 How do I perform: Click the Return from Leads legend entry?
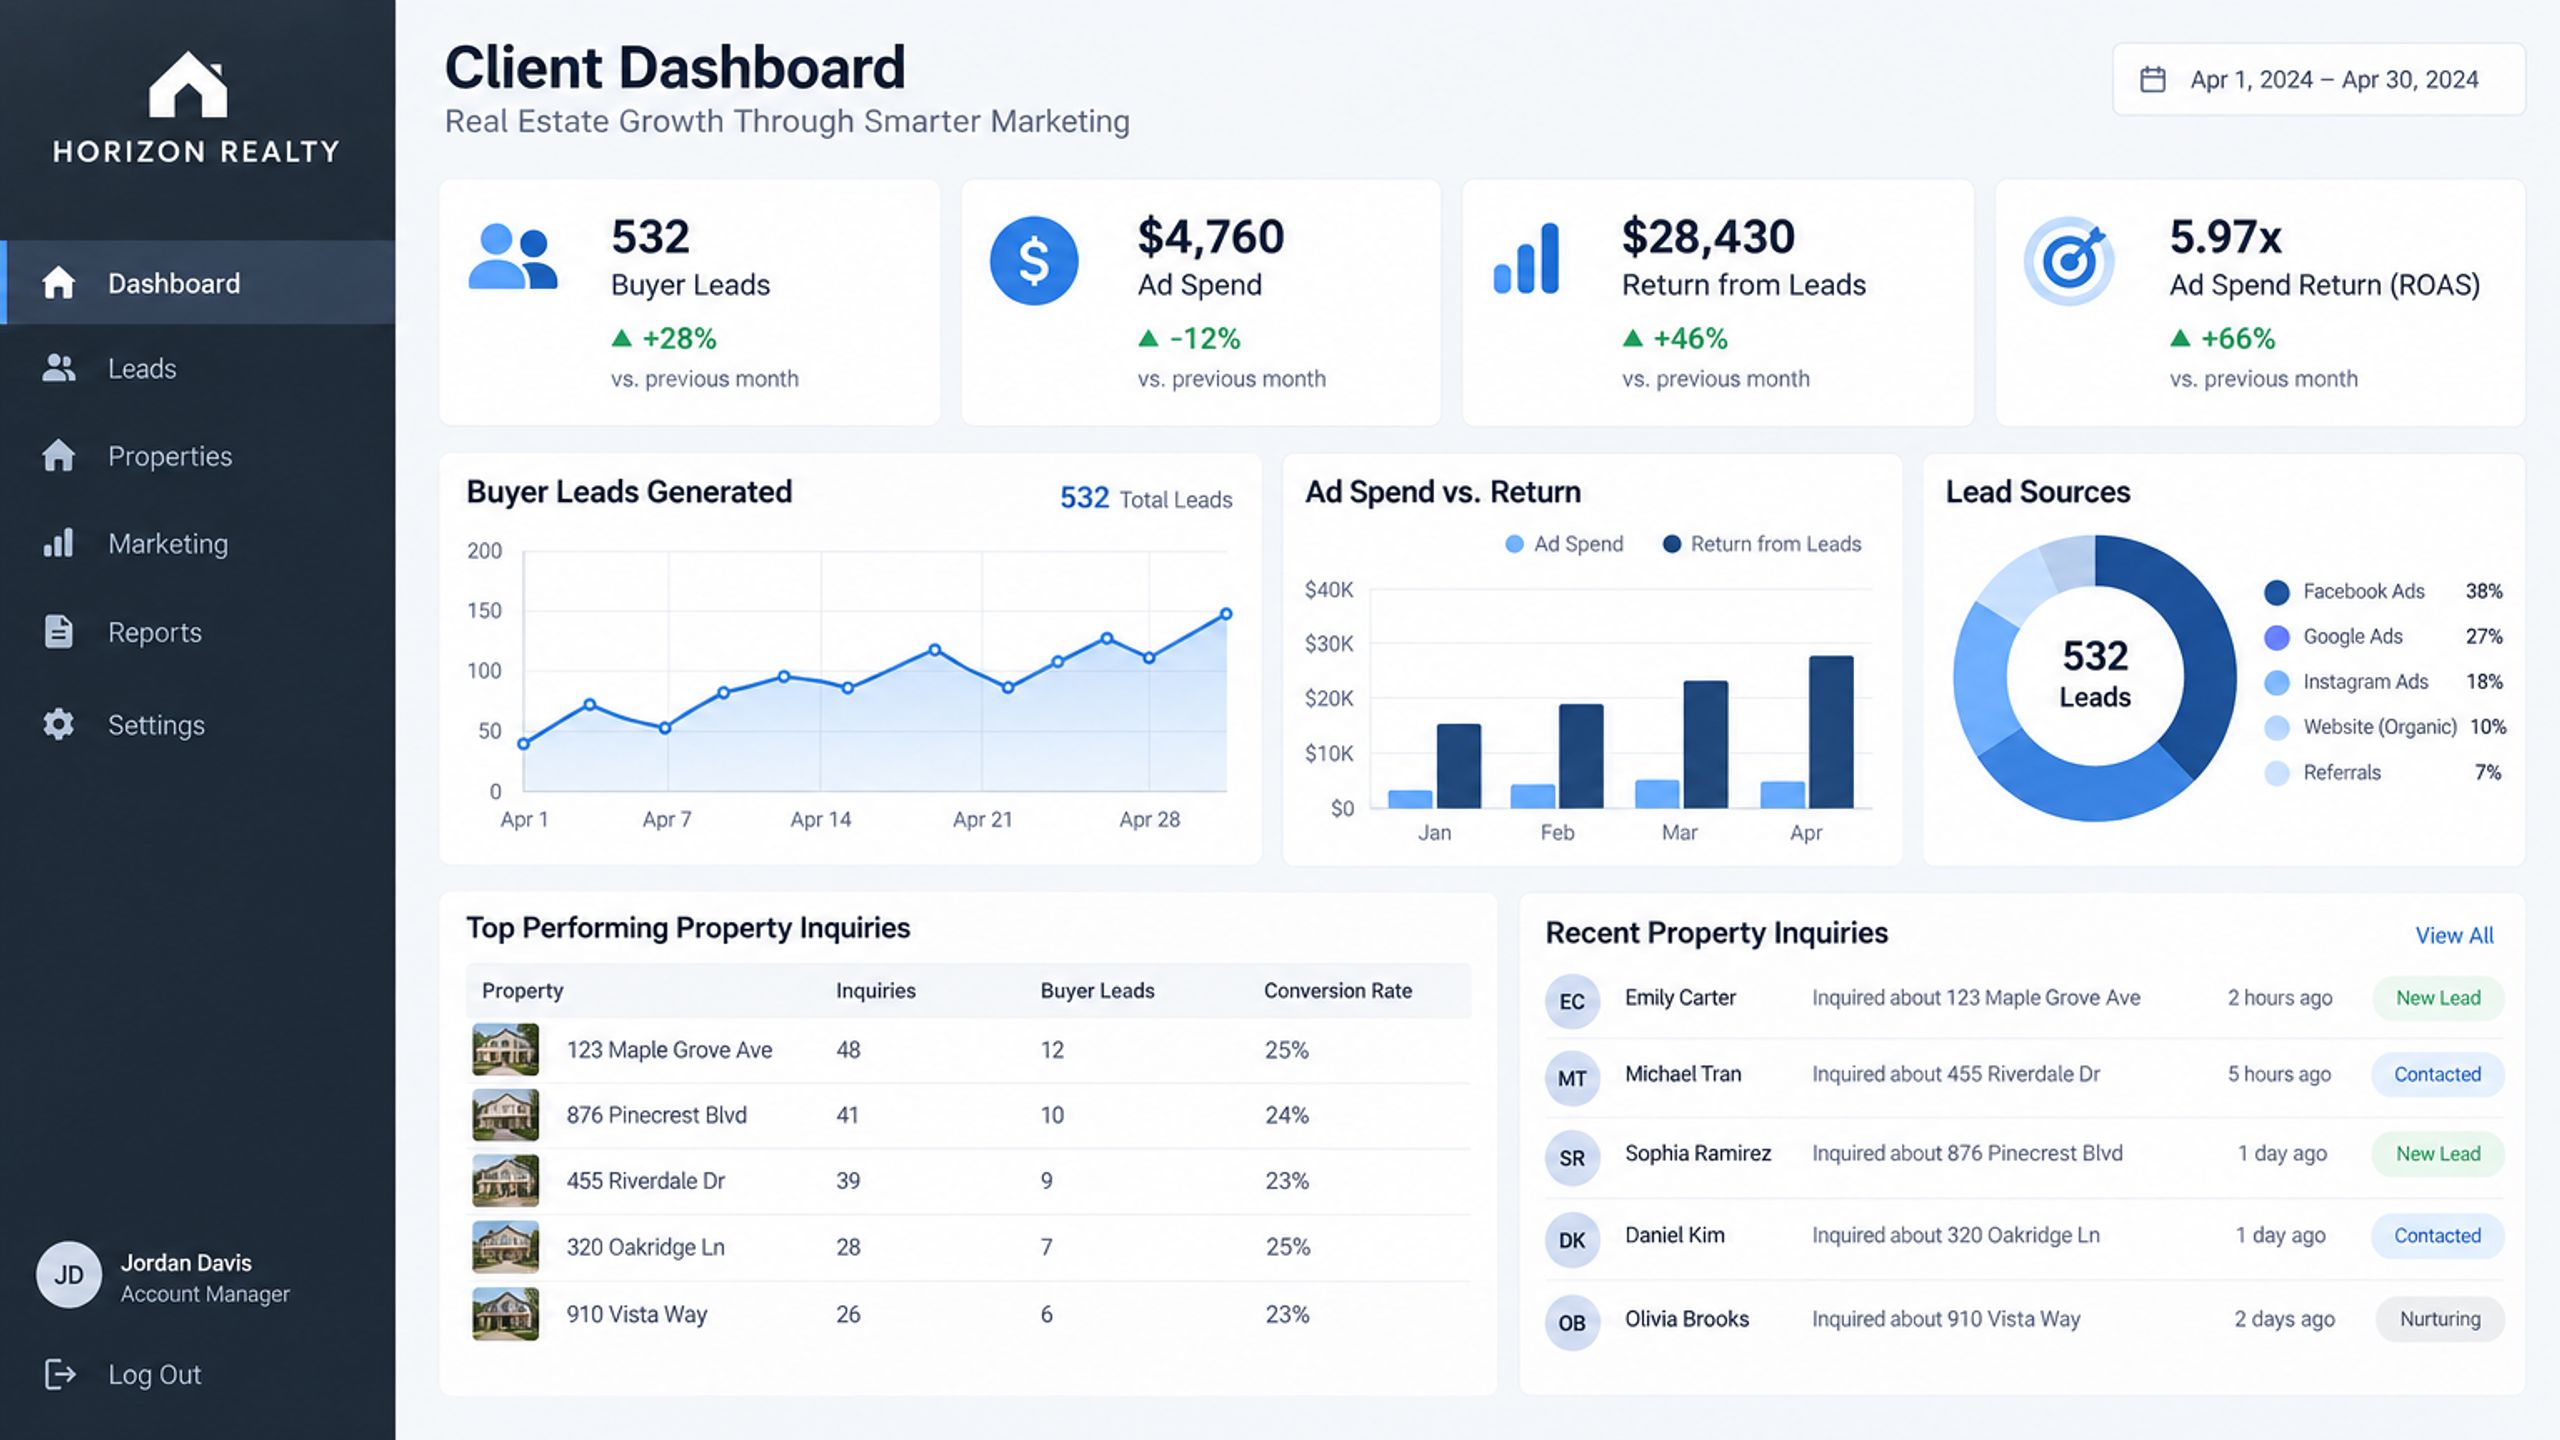point(1762,544)
